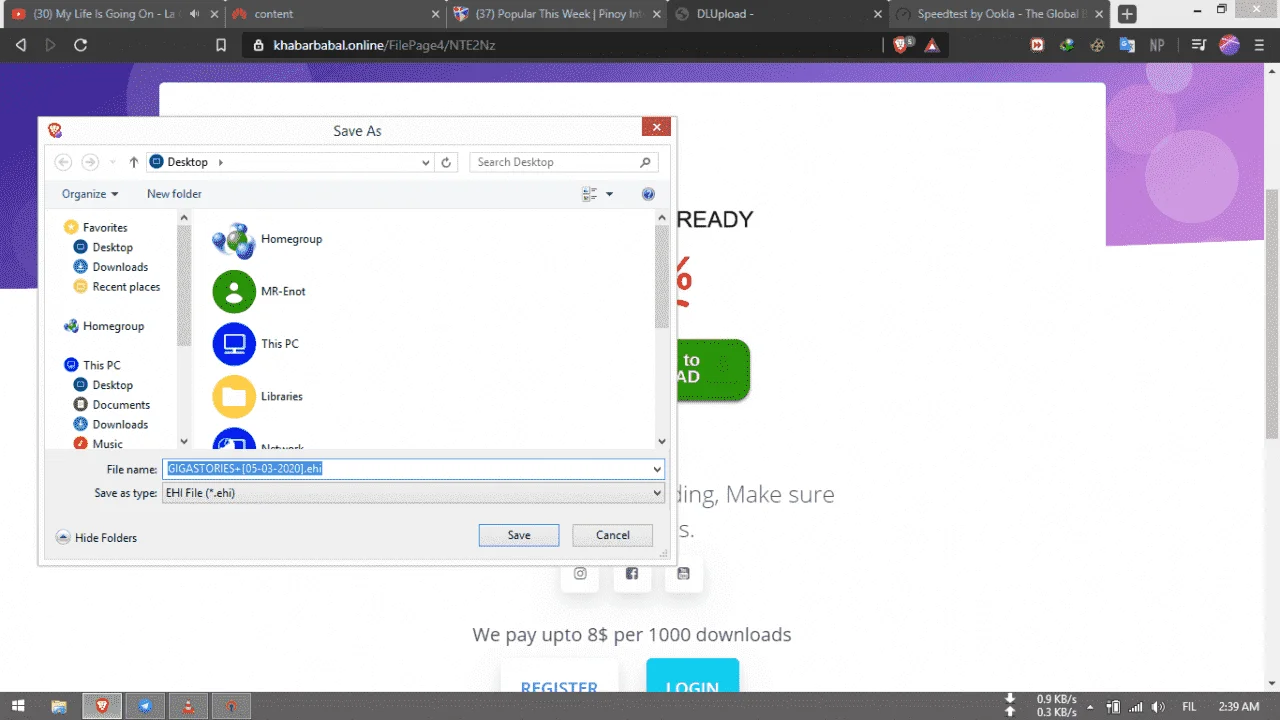This screenshot has height=720, width=1280.
Task: Click the Instagram share icon on page
Action: coord(580,573)
